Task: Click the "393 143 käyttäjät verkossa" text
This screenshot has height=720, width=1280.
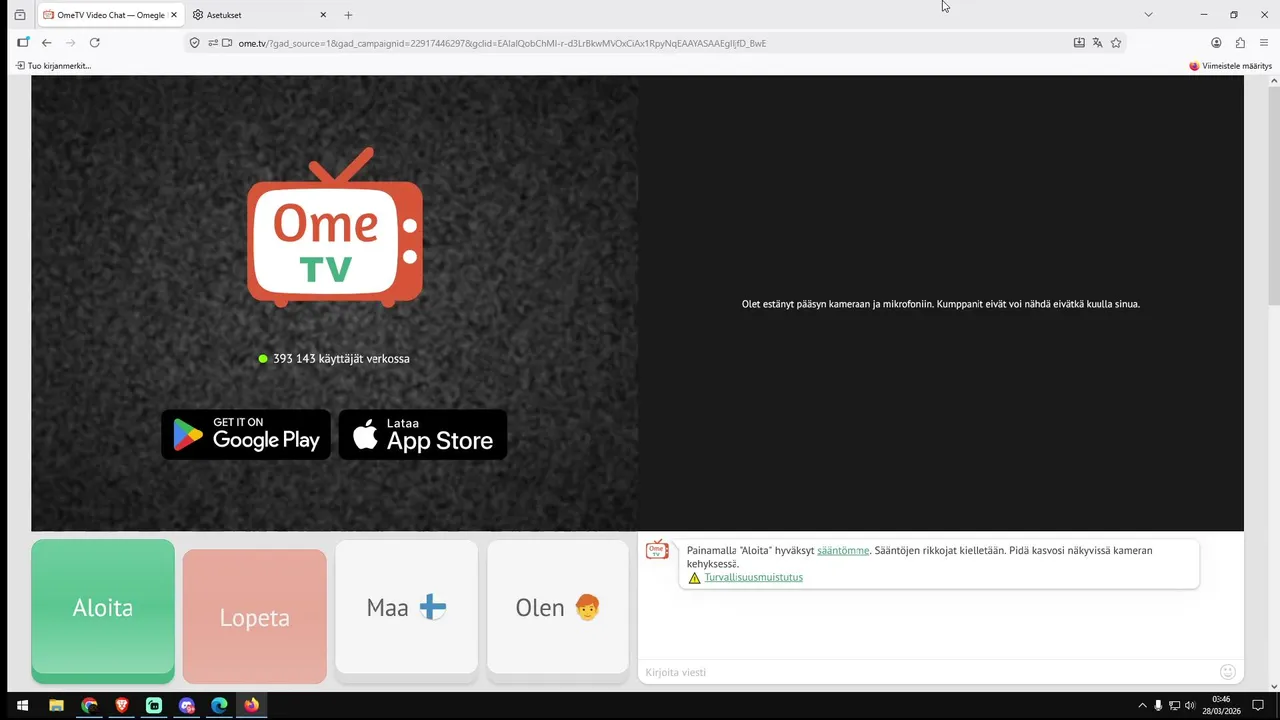Action: click(x=341, y=359)
